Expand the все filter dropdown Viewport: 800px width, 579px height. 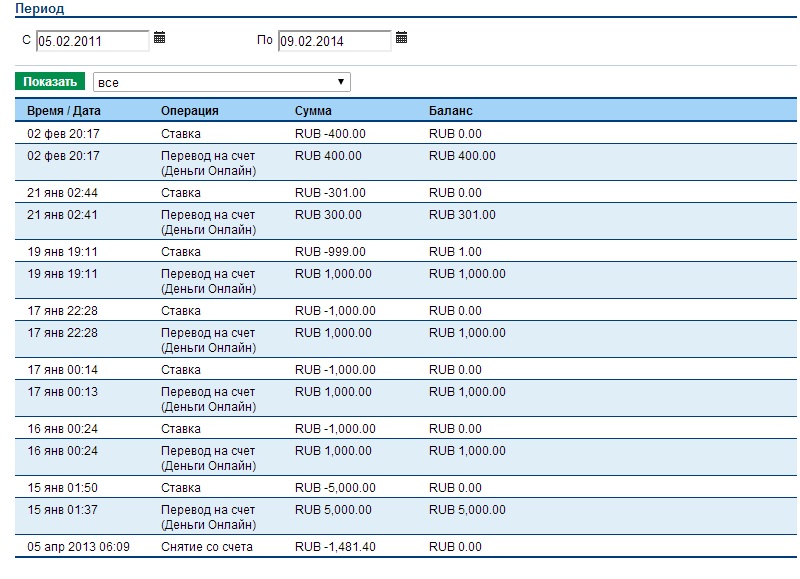[x=221, y=82]
